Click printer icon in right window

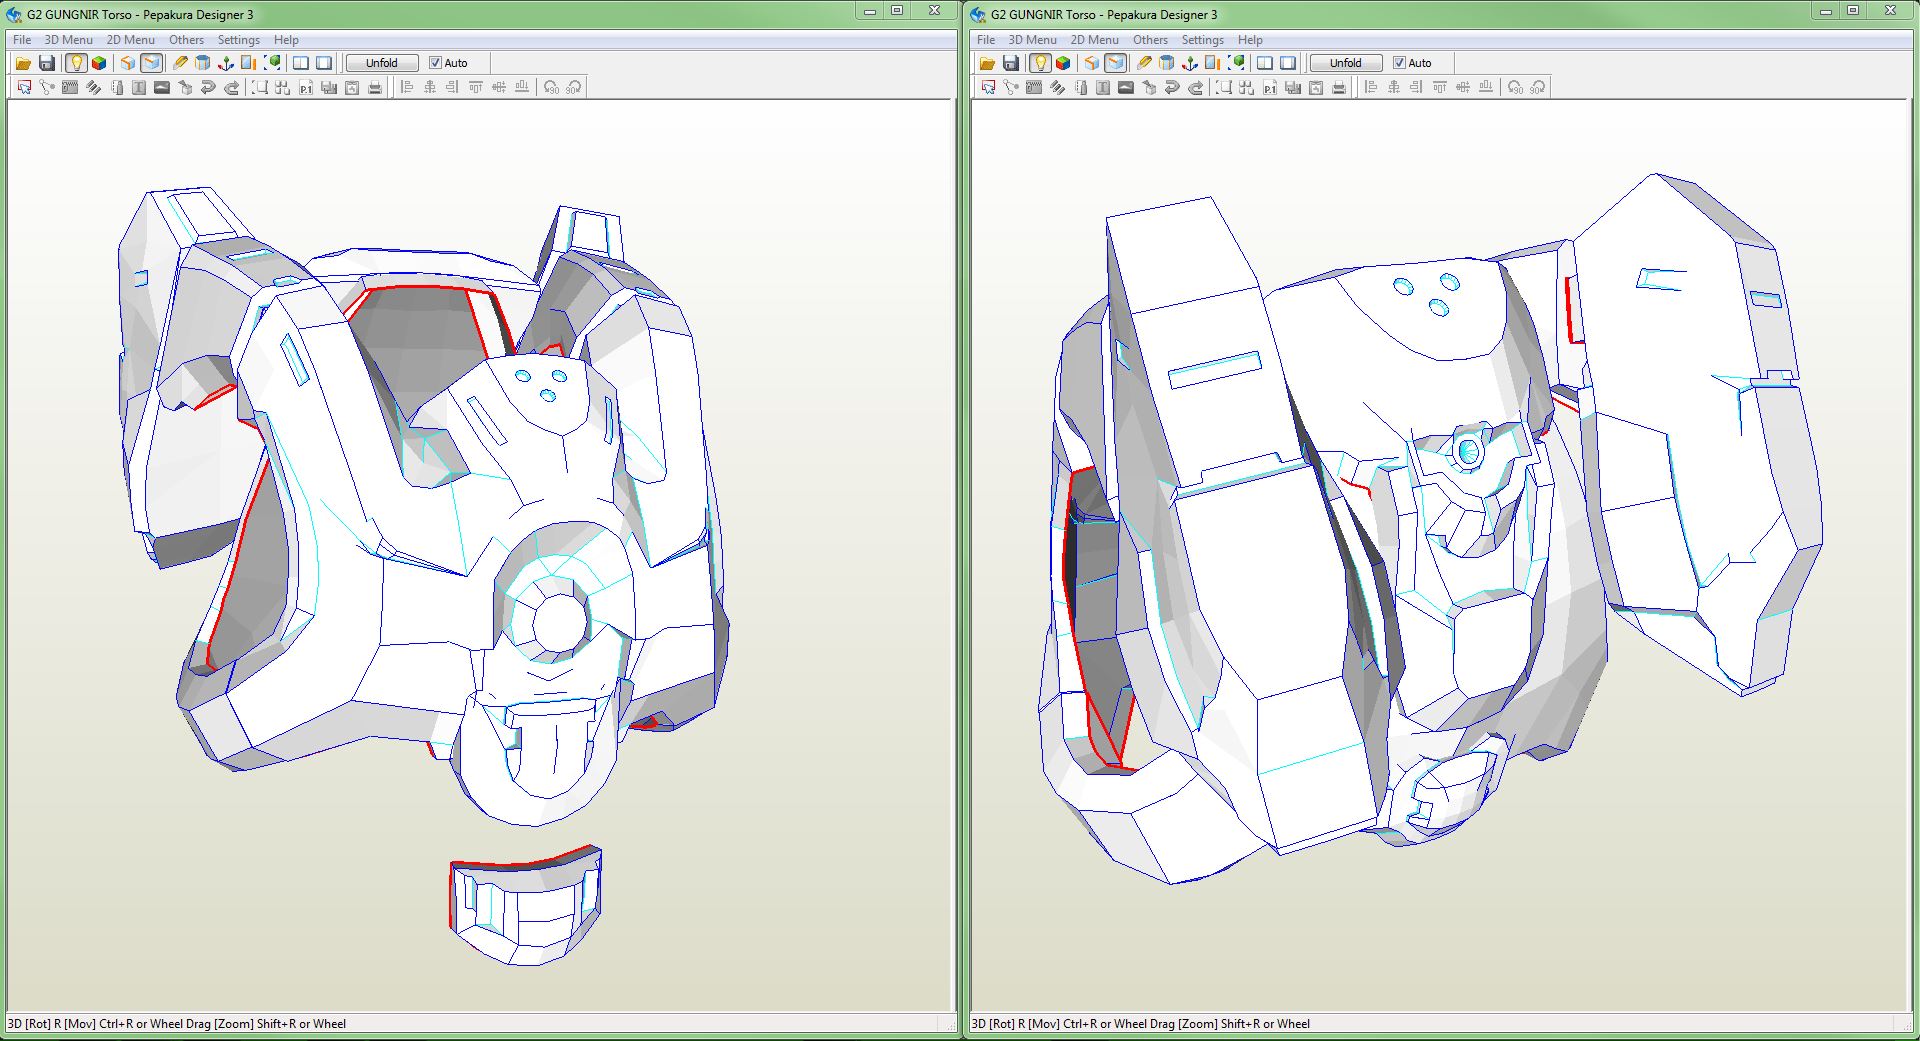point(1339,88)
